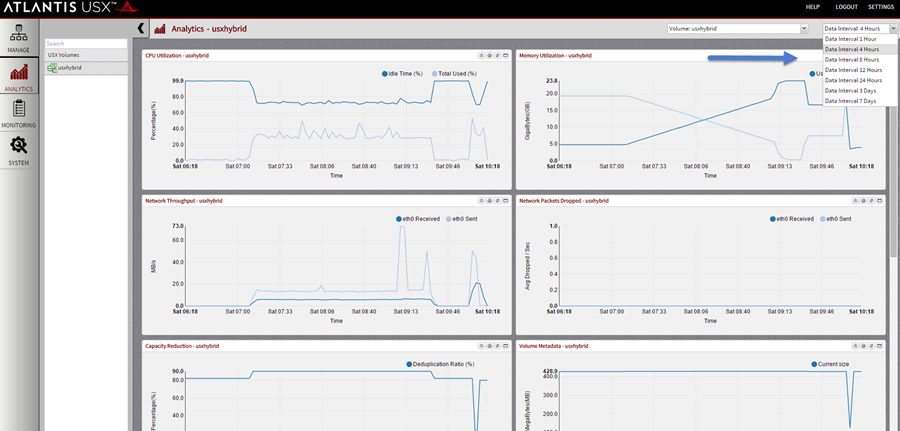
Task: Open the Manage section in sidebar
Action: tap(19, 38)
